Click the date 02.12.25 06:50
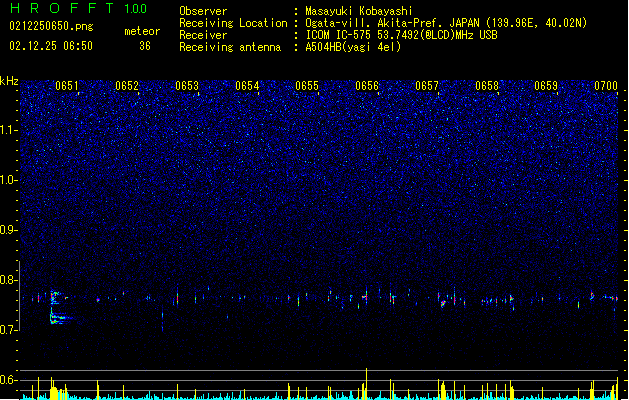Screen dimensions: 629x400 (x=51, y=46)
